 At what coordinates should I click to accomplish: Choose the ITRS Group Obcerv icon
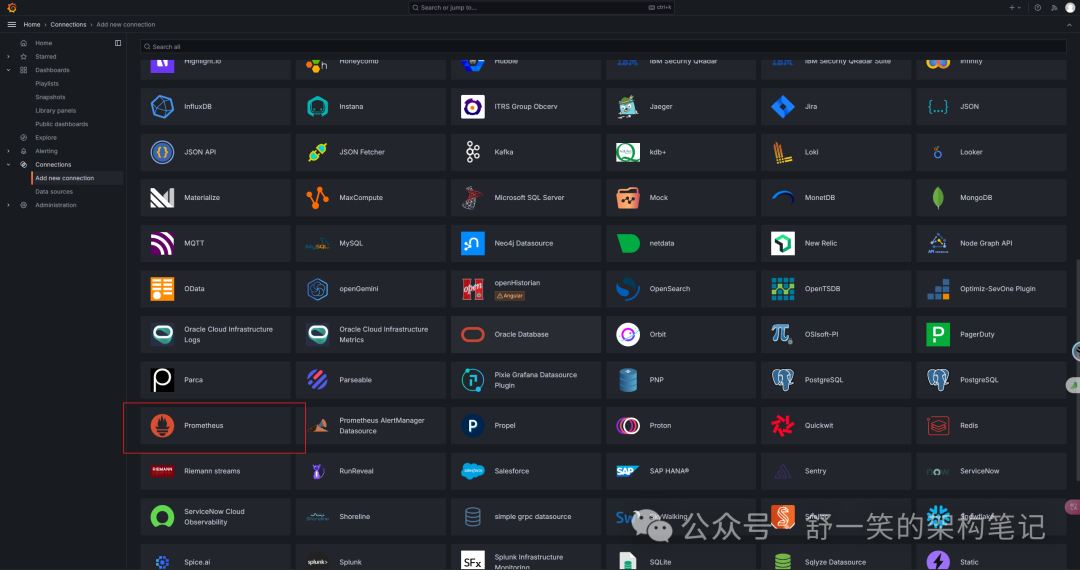click(472, 107)
